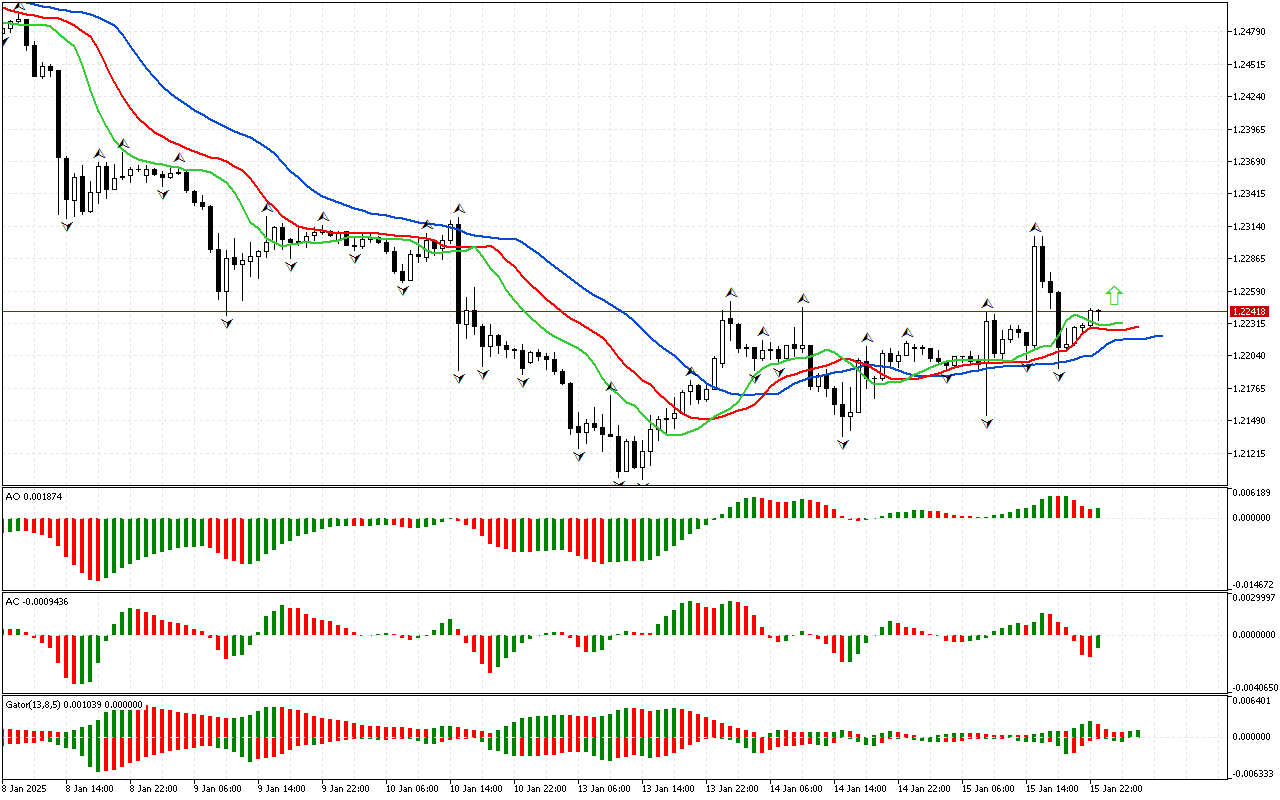Screen dimensions: 1280x800
Task: Click the 10 Jan 22:00 time label
Action: click(x=539, y=789)
